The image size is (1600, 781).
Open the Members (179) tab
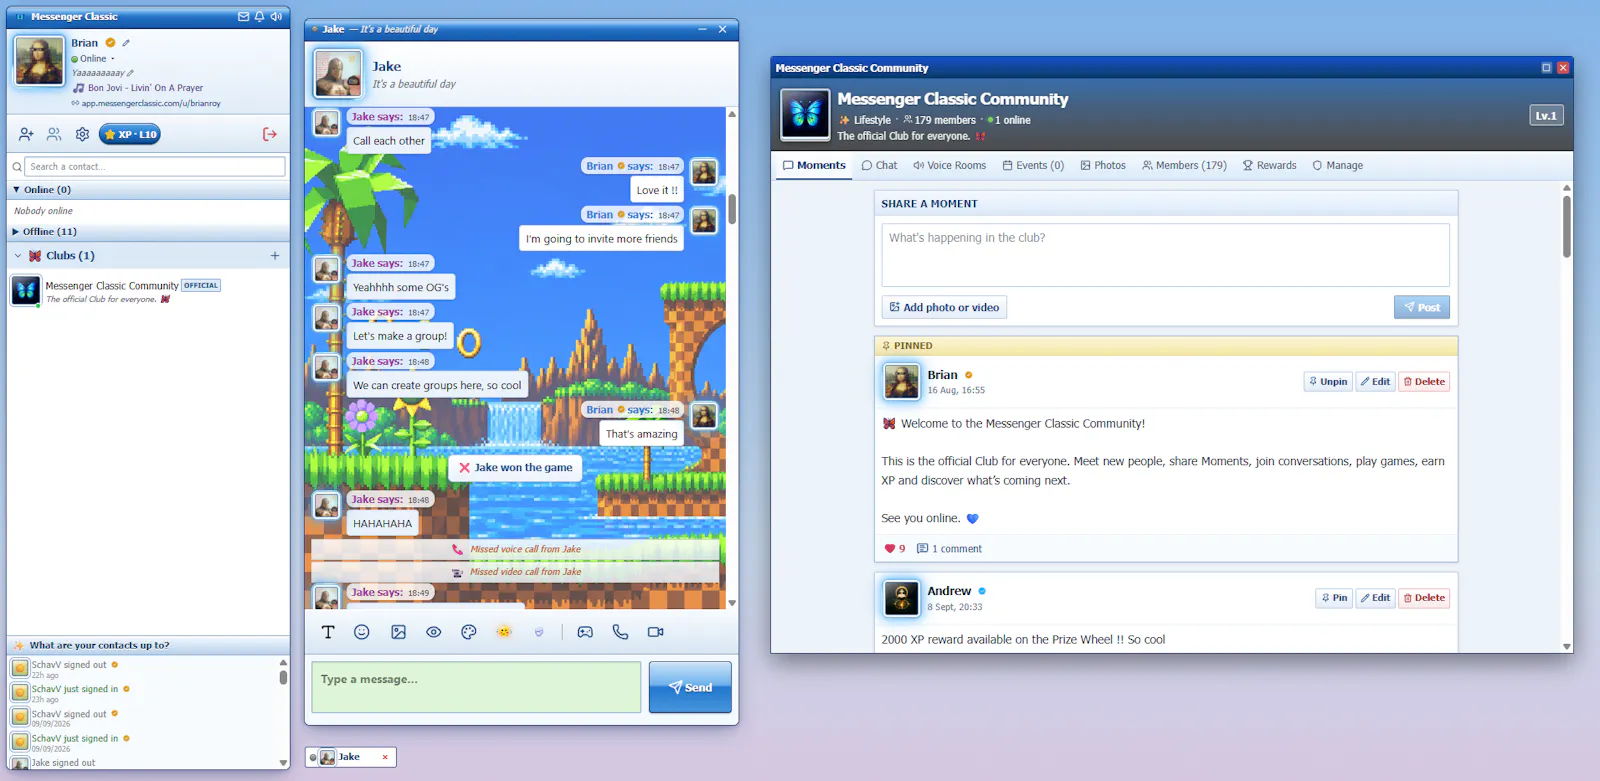1184,166
